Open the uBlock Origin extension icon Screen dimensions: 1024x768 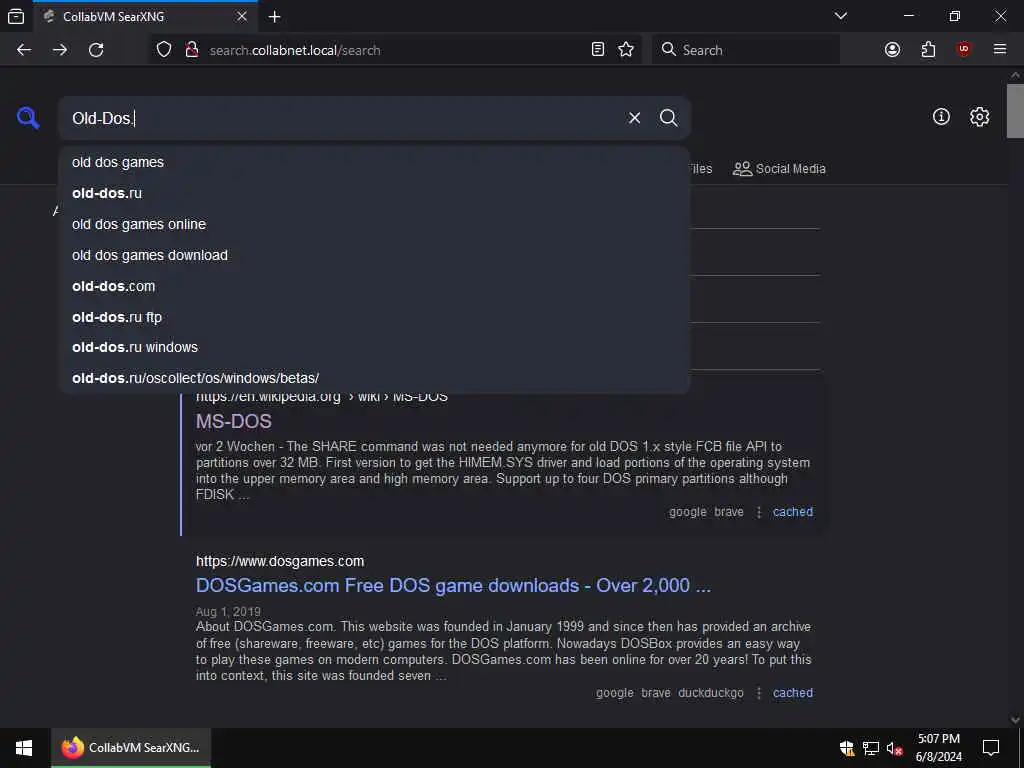click(964, 50)
